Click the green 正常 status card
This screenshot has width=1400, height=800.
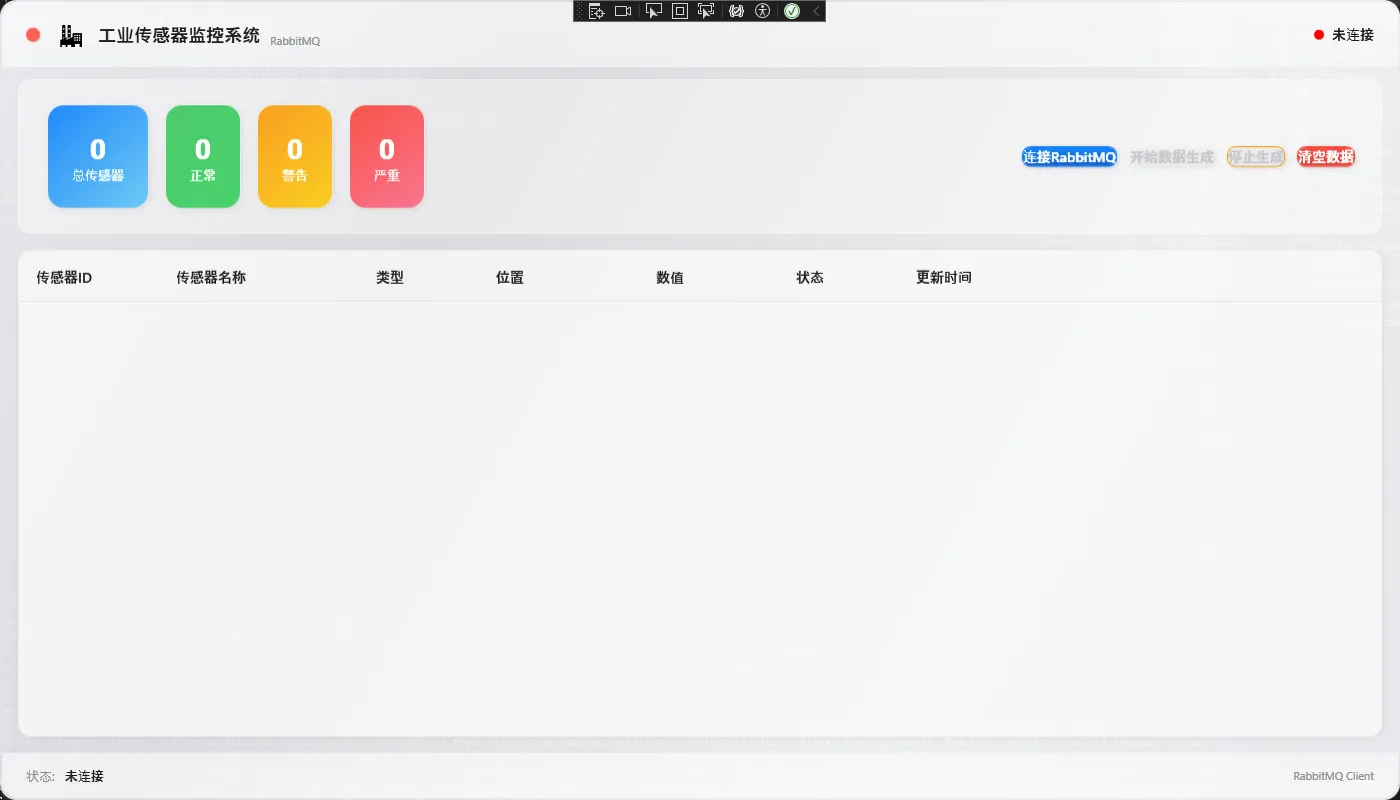pos(203,157)
